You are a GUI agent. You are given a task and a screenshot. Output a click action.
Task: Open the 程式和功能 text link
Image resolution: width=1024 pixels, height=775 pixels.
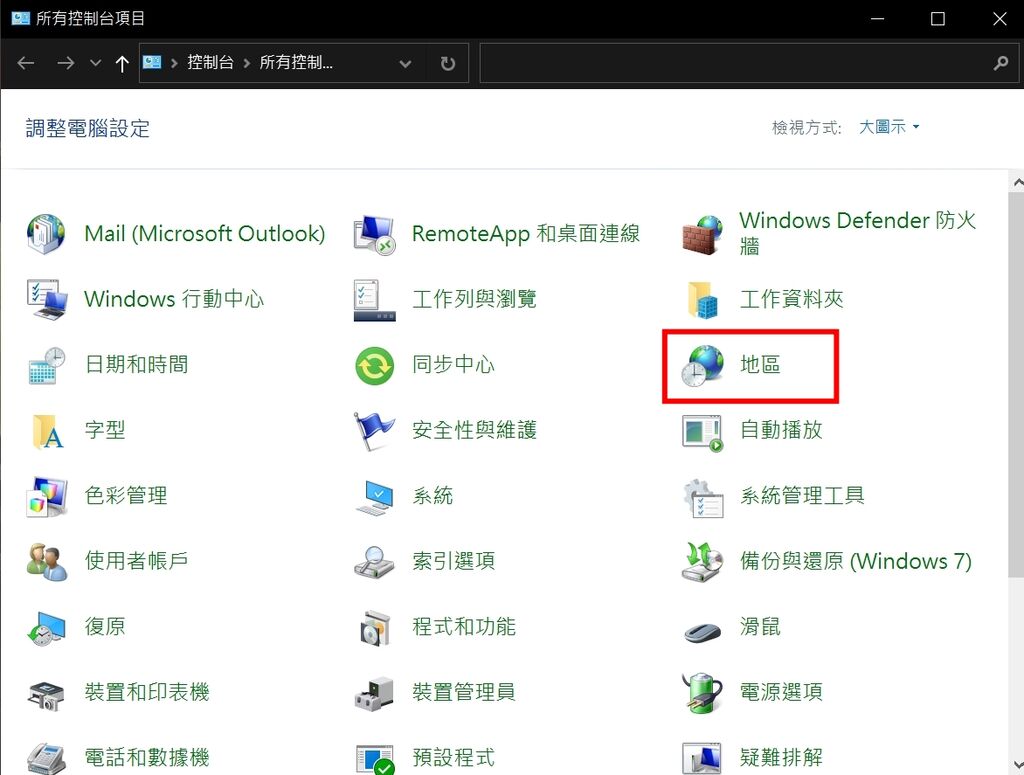[x=464, y=627]
